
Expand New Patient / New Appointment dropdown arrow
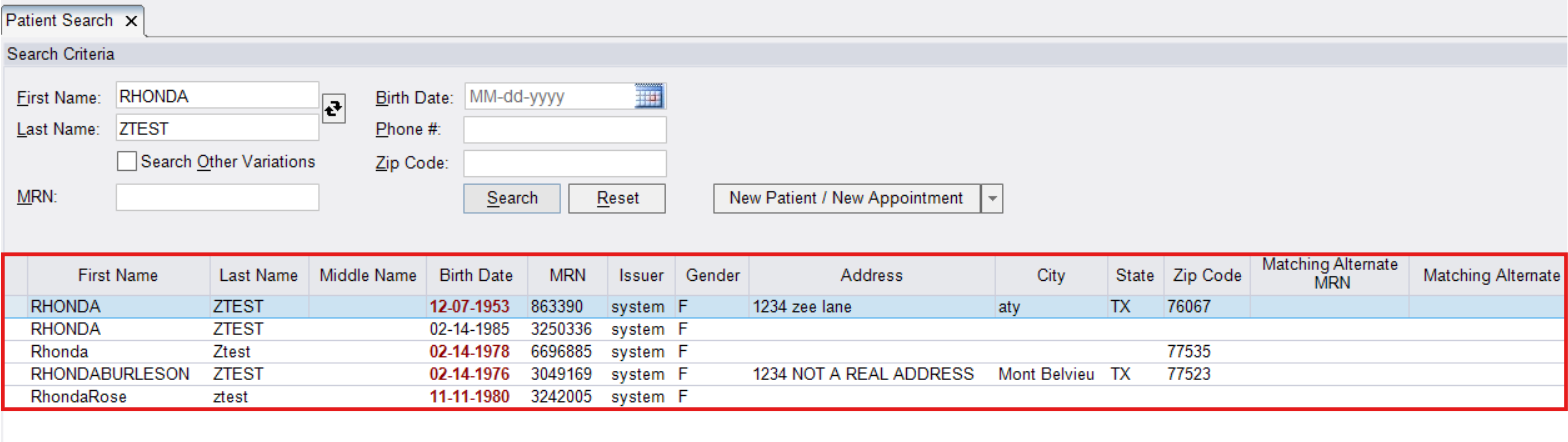point(992,198)
